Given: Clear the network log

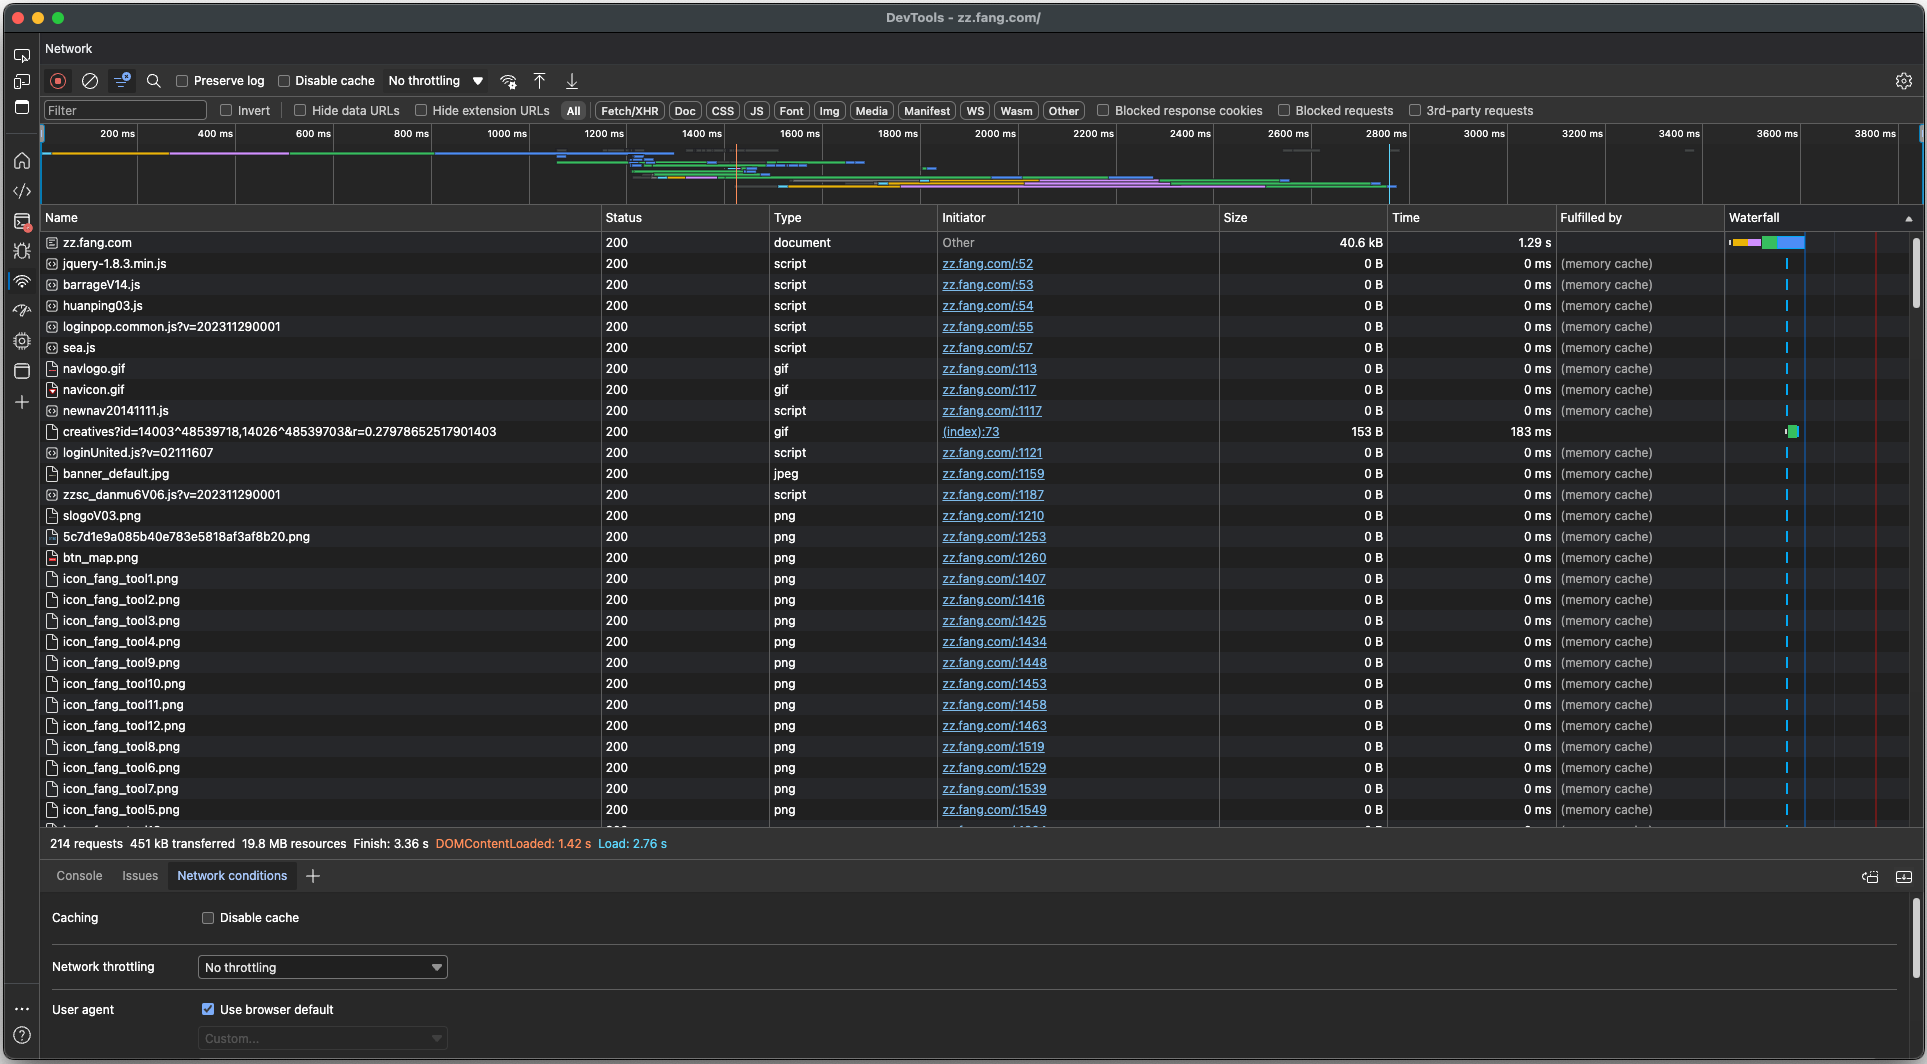Looking at the screenshot, I should pos(90,81).
